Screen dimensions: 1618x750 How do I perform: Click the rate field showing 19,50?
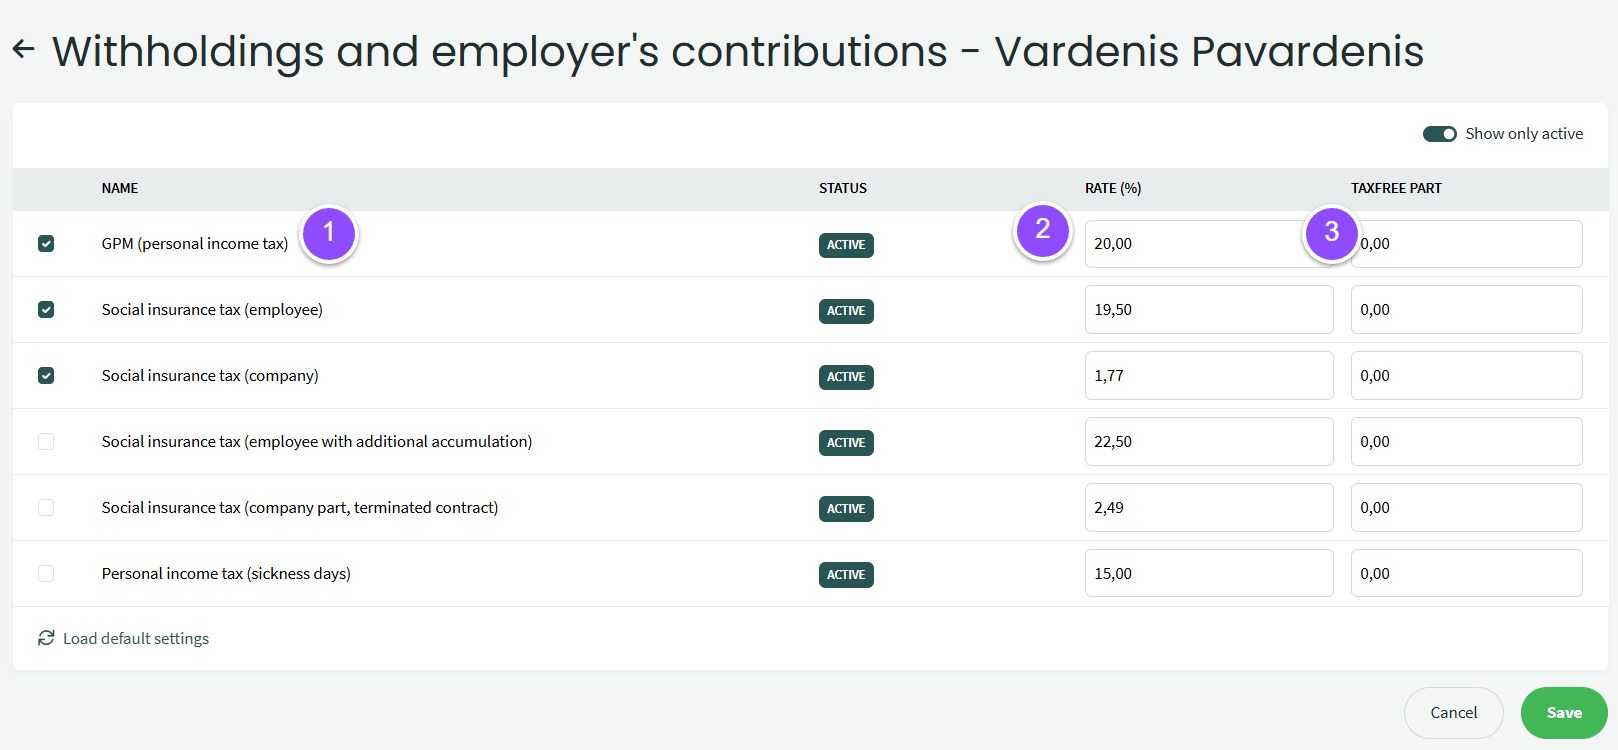point(1208,310)
